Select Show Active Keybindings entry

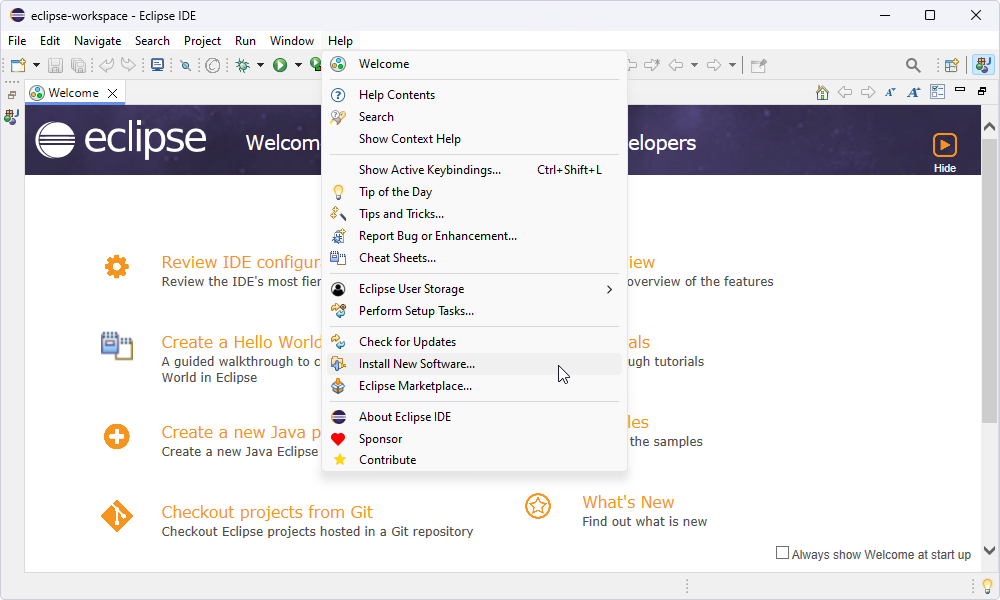coord(474,170)
